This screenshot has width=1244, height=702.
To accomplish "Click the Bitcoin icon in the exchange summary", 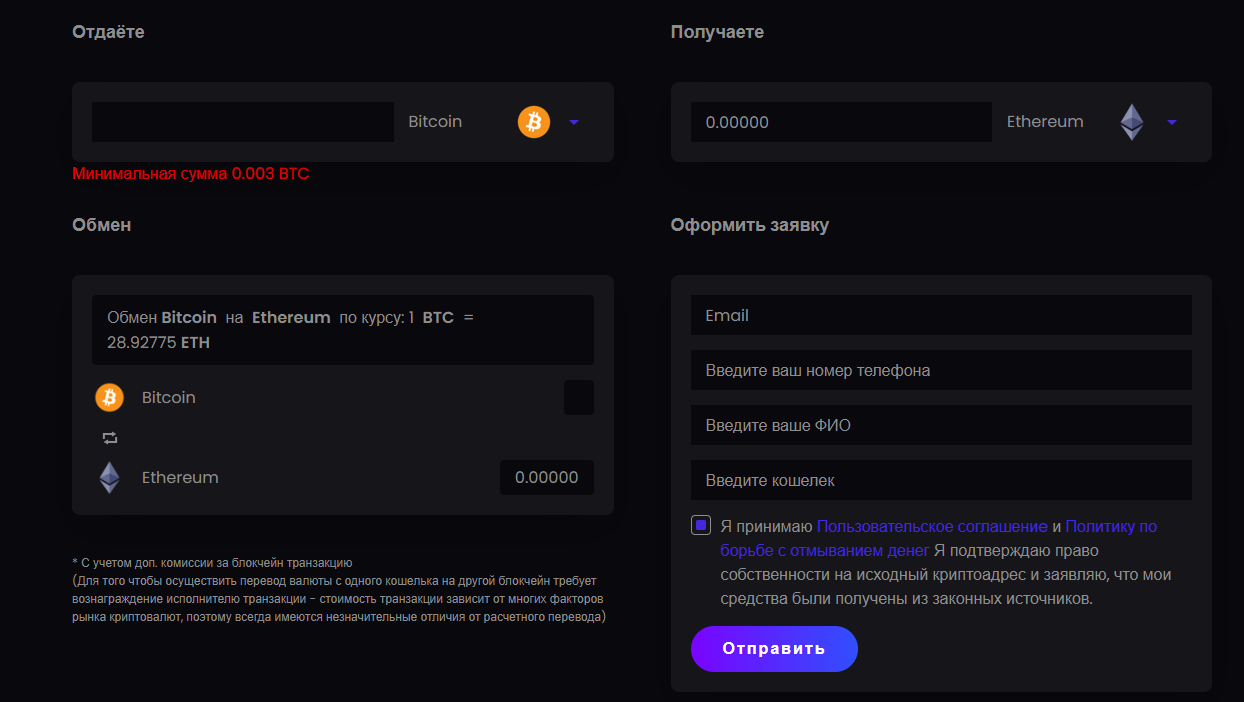I will point(109,398).
